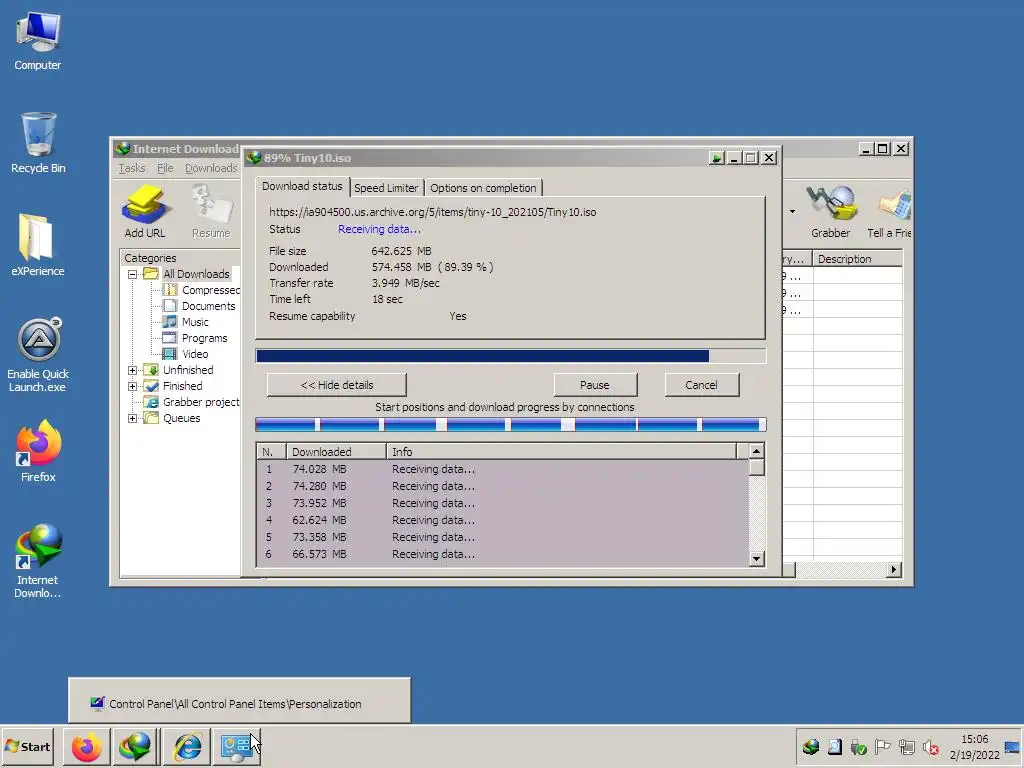Select connection row 4 with 62.624 MB
1024x768 pixels.
click(502, 520)
